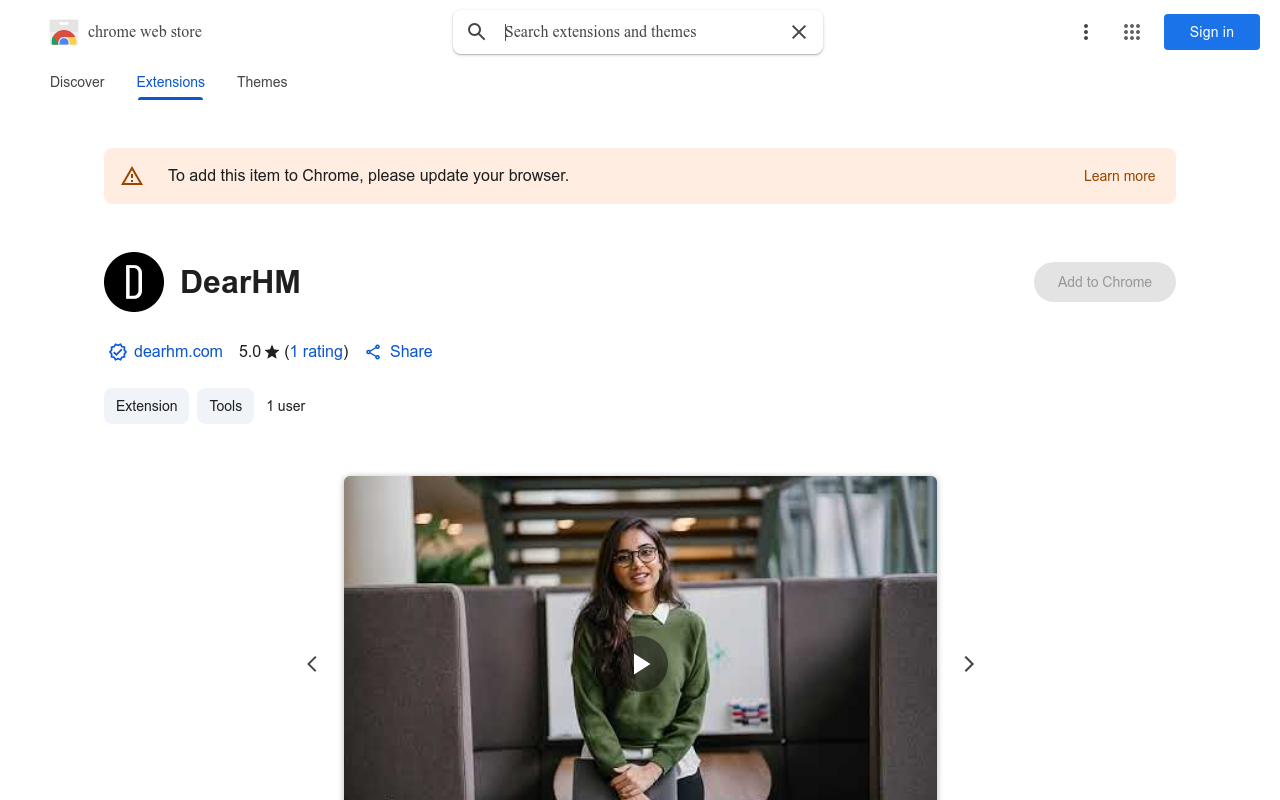Click the DearHM extension title
This screenshot has height=800, width=1280.
240,282
